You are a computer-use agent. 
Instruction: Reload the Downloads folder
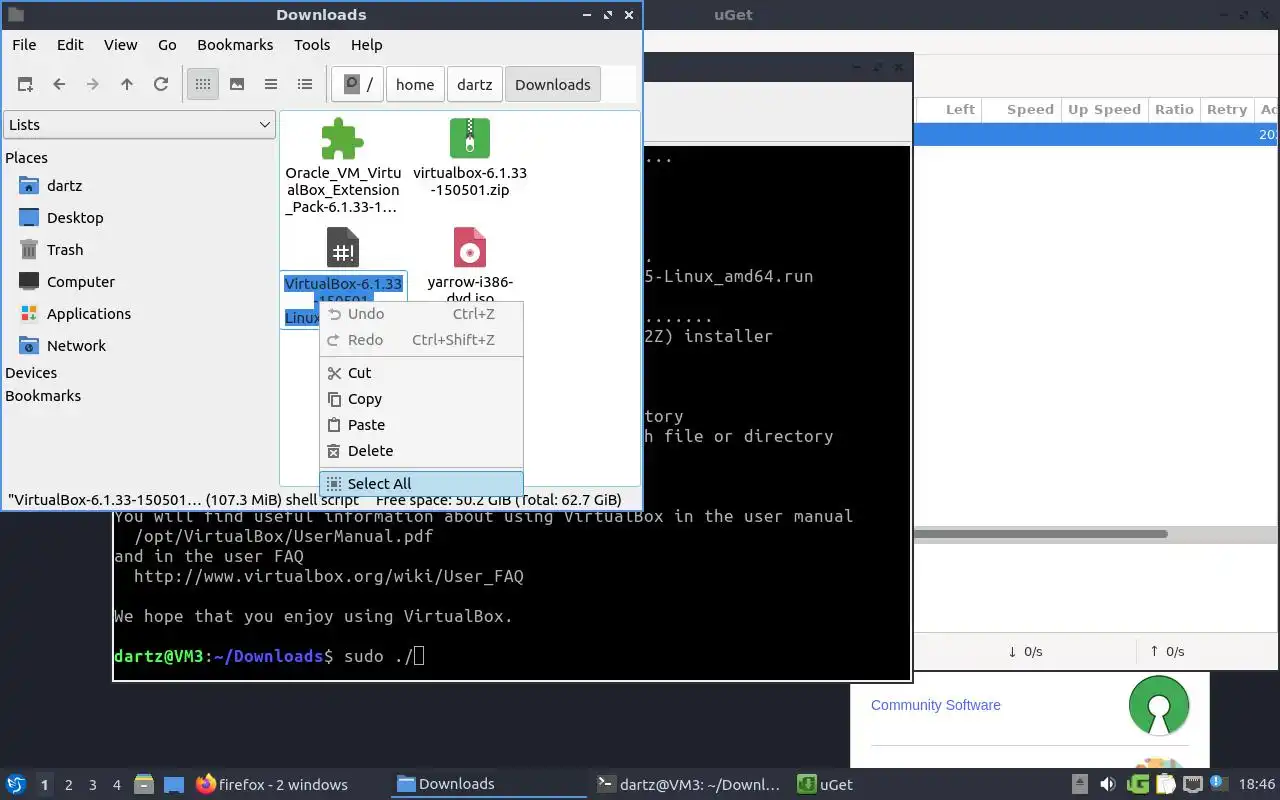coord(161,85)
